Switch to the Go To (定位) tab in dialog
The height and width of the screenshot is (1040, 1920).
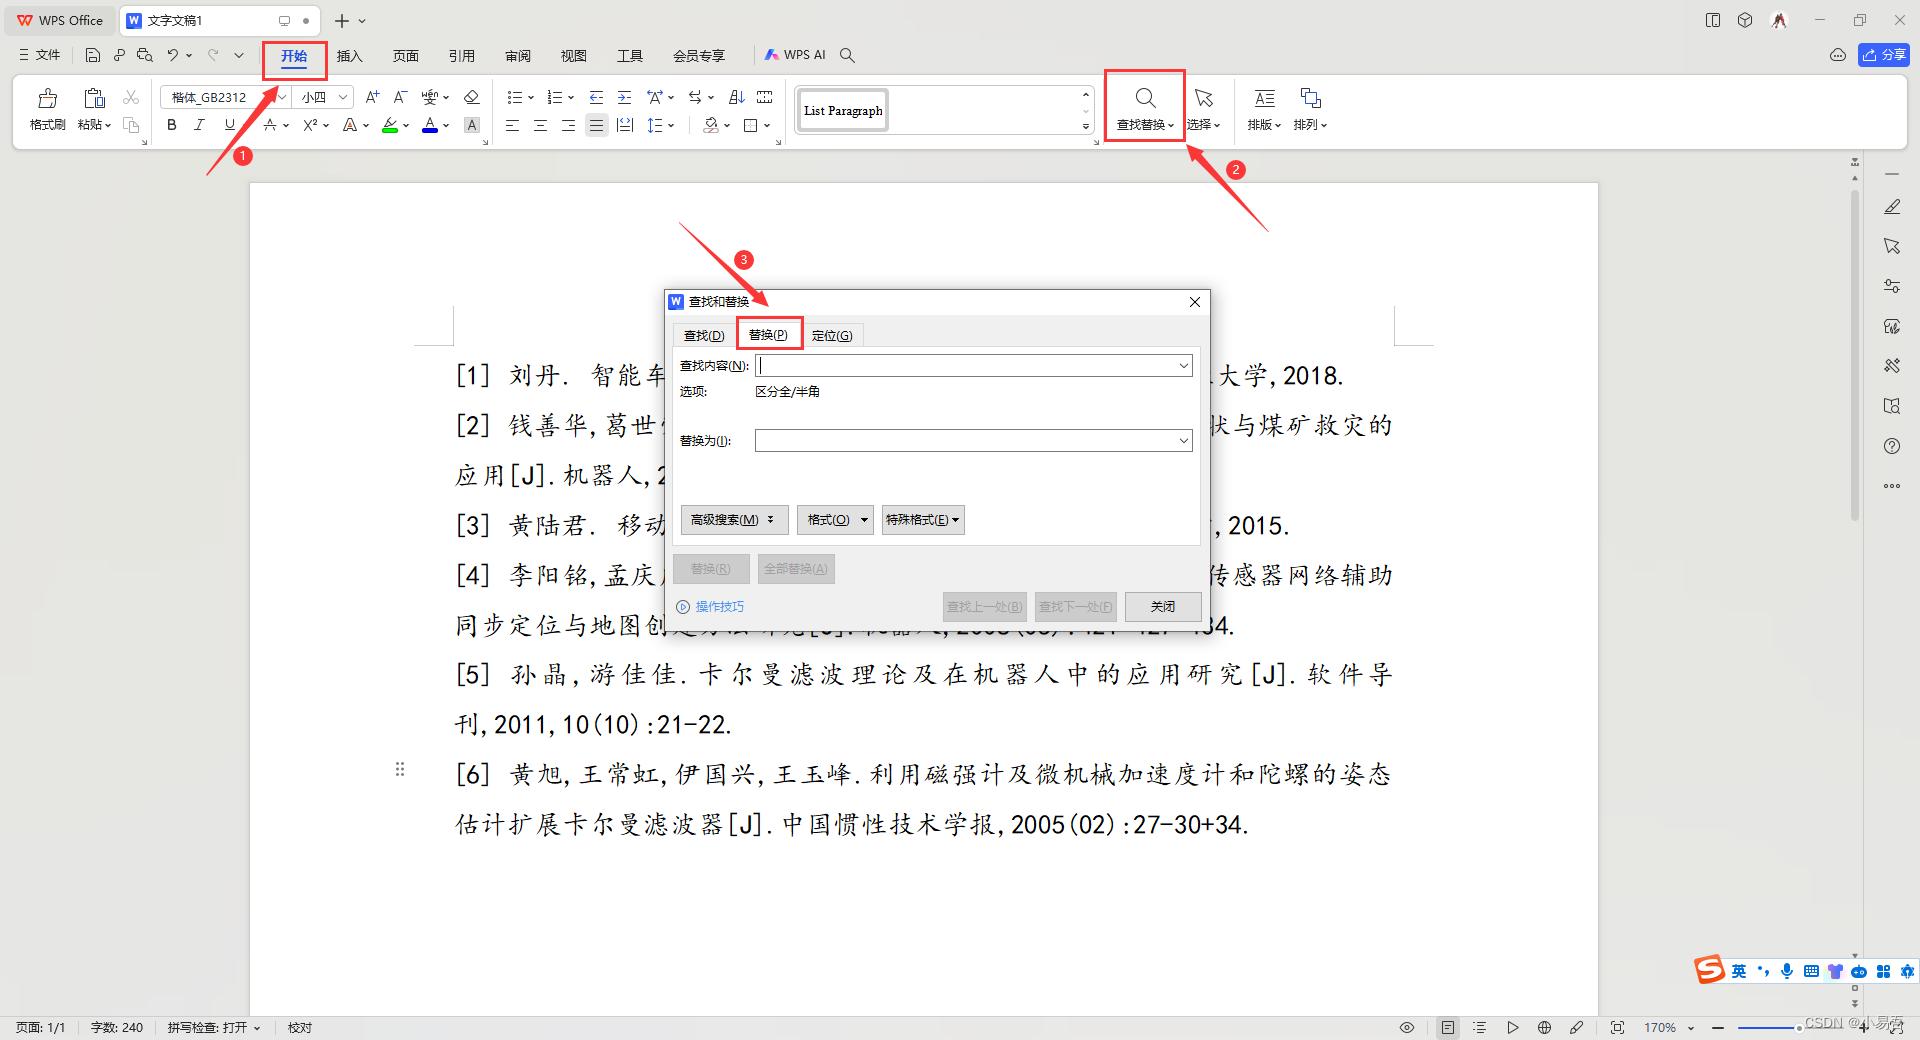pyautogui.click(x=832, y=335)
